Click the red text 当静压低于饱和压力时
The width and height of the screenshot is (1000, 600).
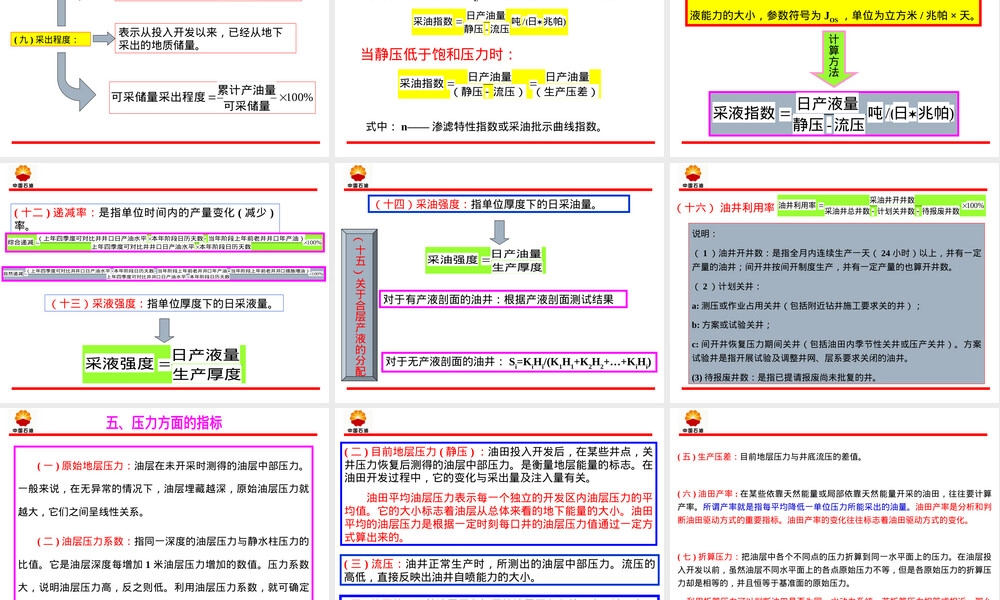[x=437, y=55]
